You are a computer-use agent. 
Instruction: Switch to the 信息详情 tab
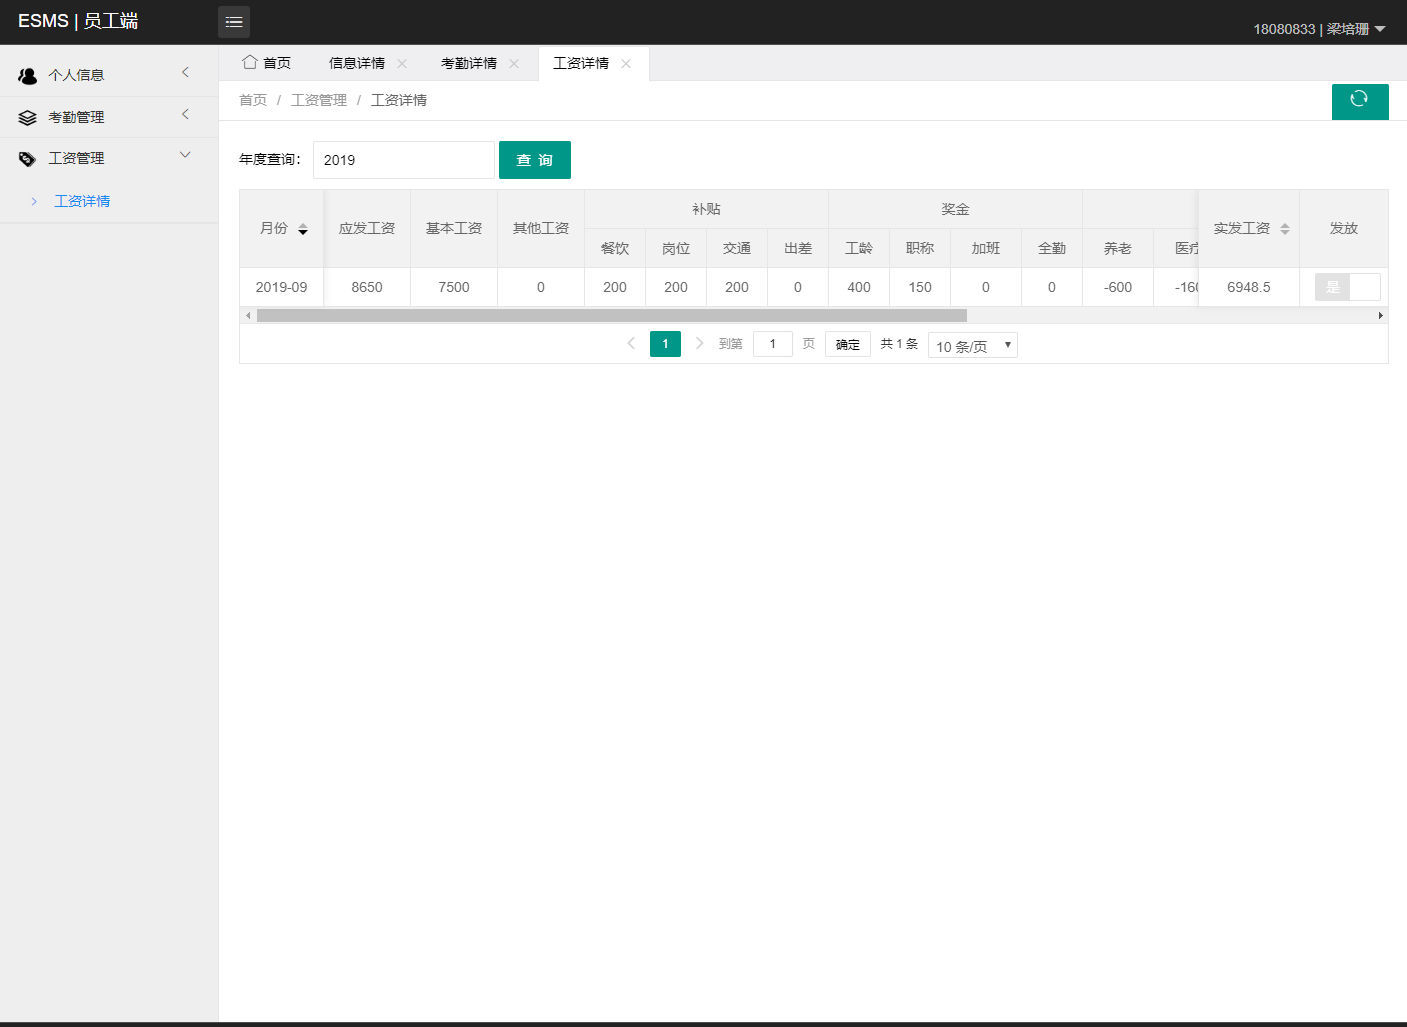coord(358,62)
